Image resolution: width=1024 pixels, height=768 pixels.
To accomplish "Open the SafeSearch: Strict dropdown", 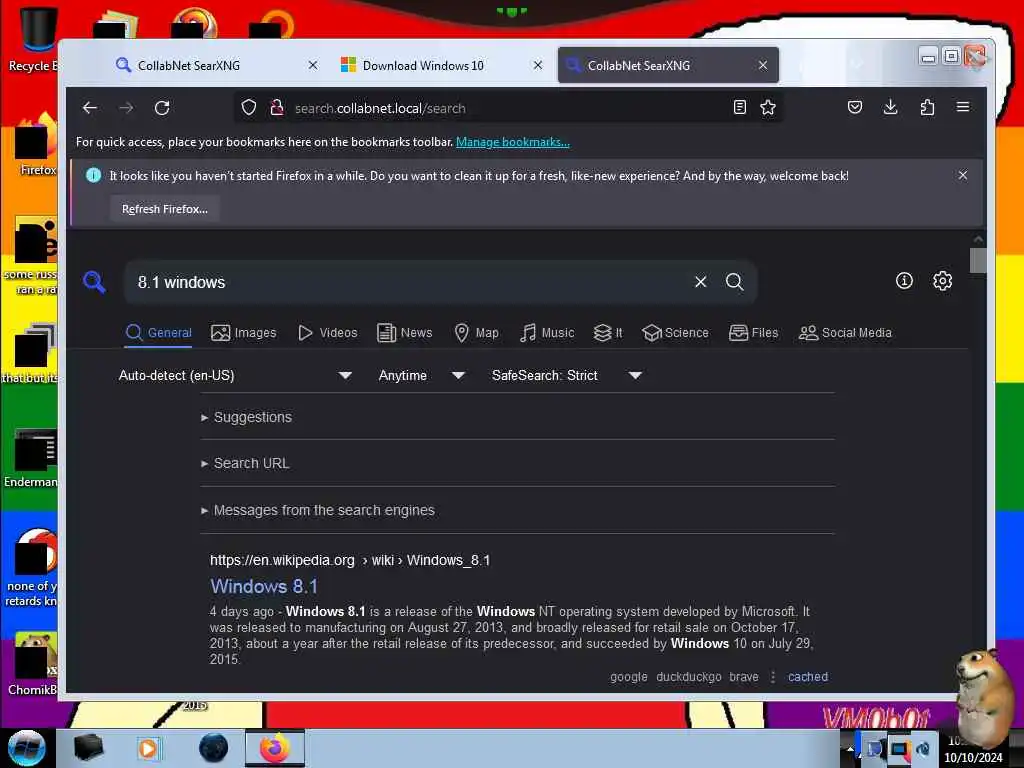I will (566, 376).
